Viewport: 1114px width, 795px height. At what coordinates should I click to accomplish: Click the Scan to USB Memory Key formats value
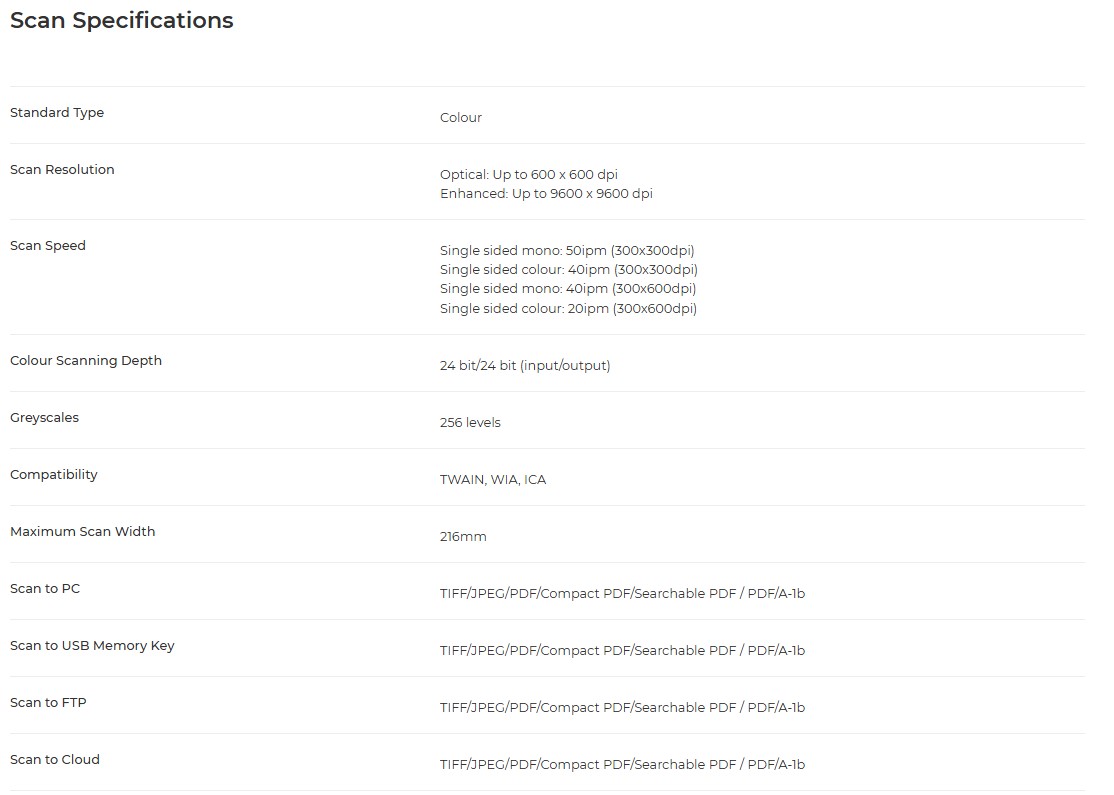pos(622,650)
